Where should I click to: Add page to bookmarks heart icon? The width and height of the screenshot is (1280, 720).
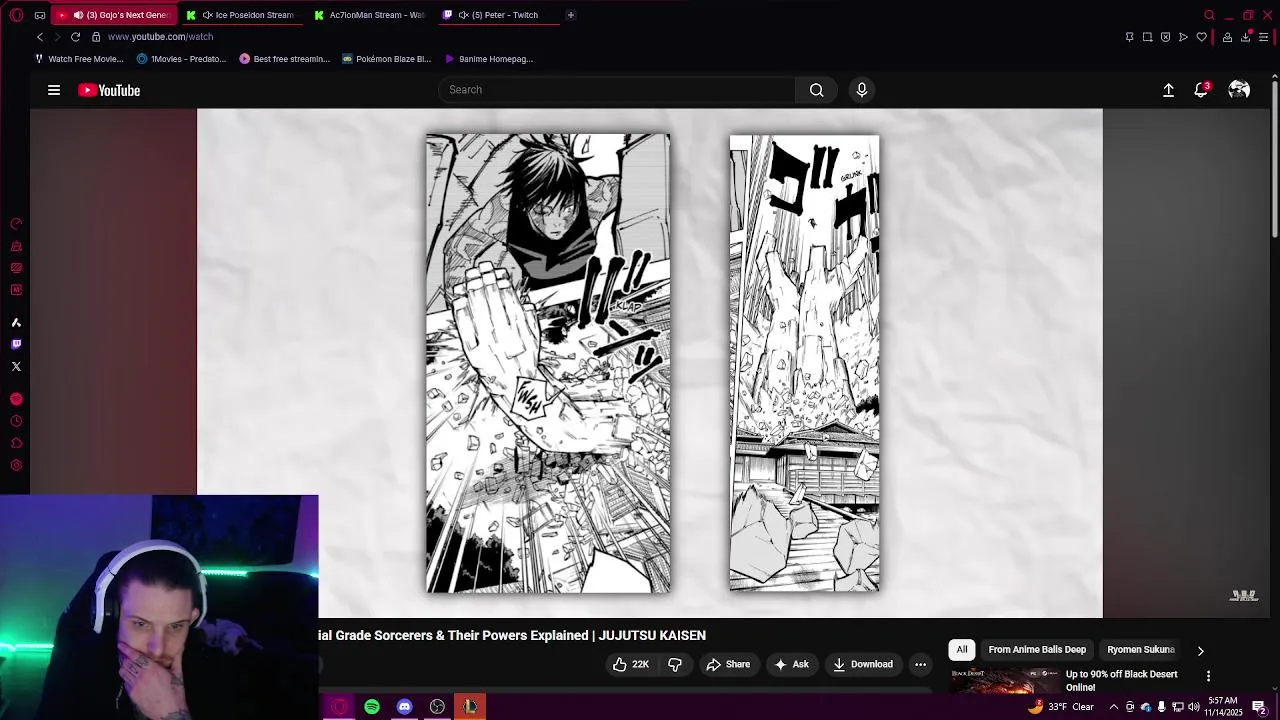[1201, 37]
